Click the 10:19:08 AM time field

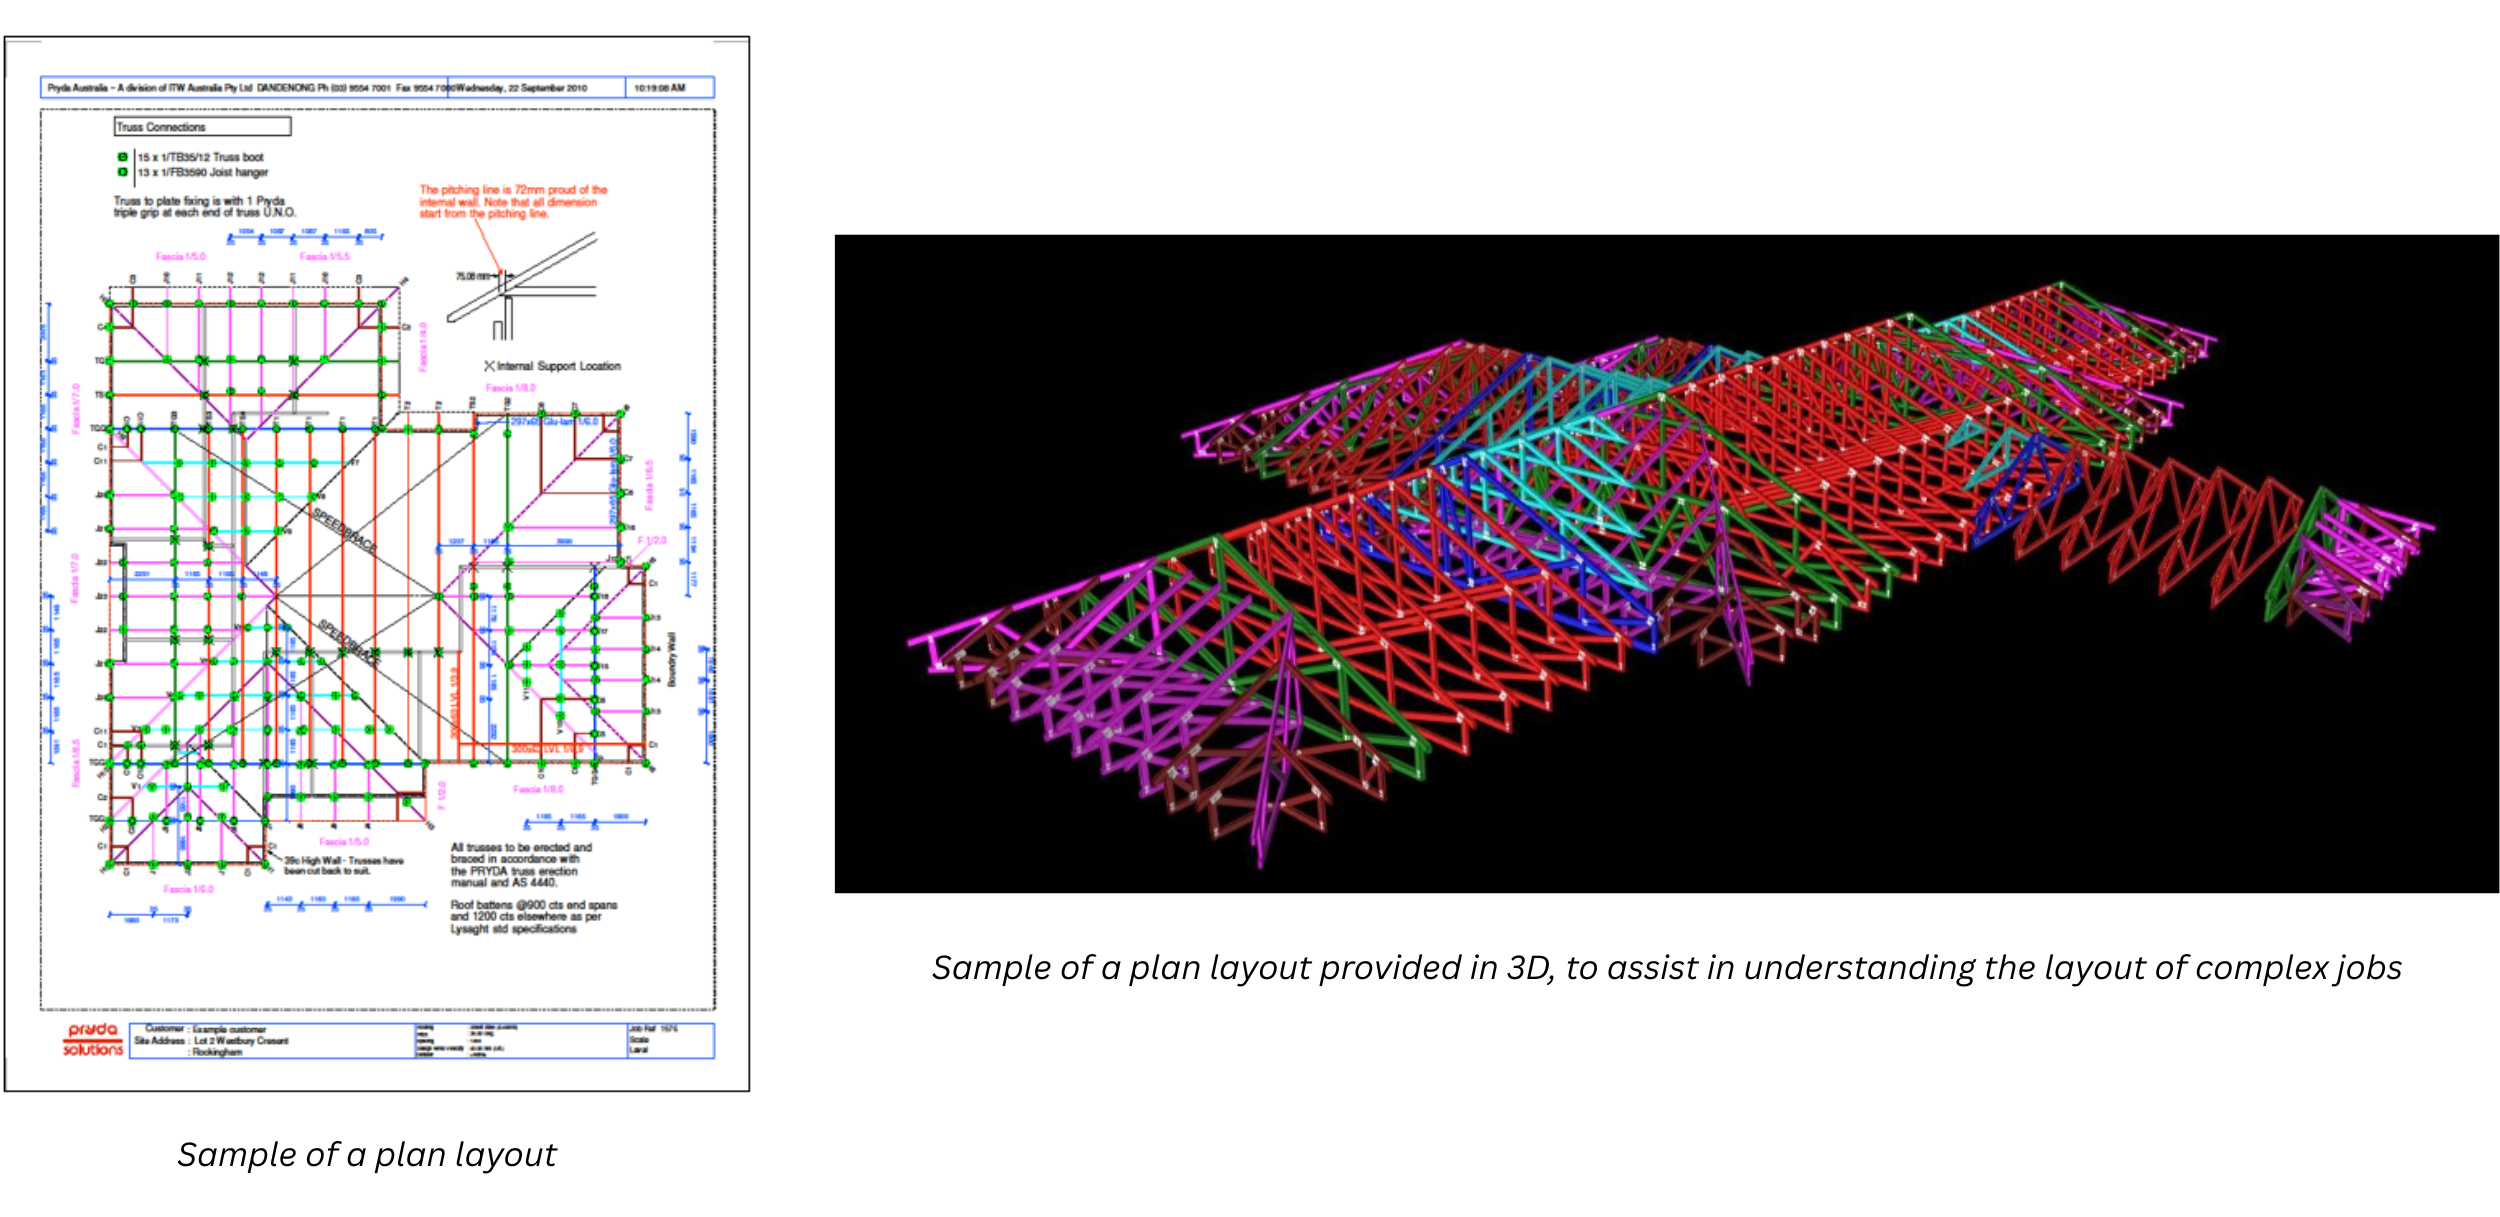pos(660,88)
